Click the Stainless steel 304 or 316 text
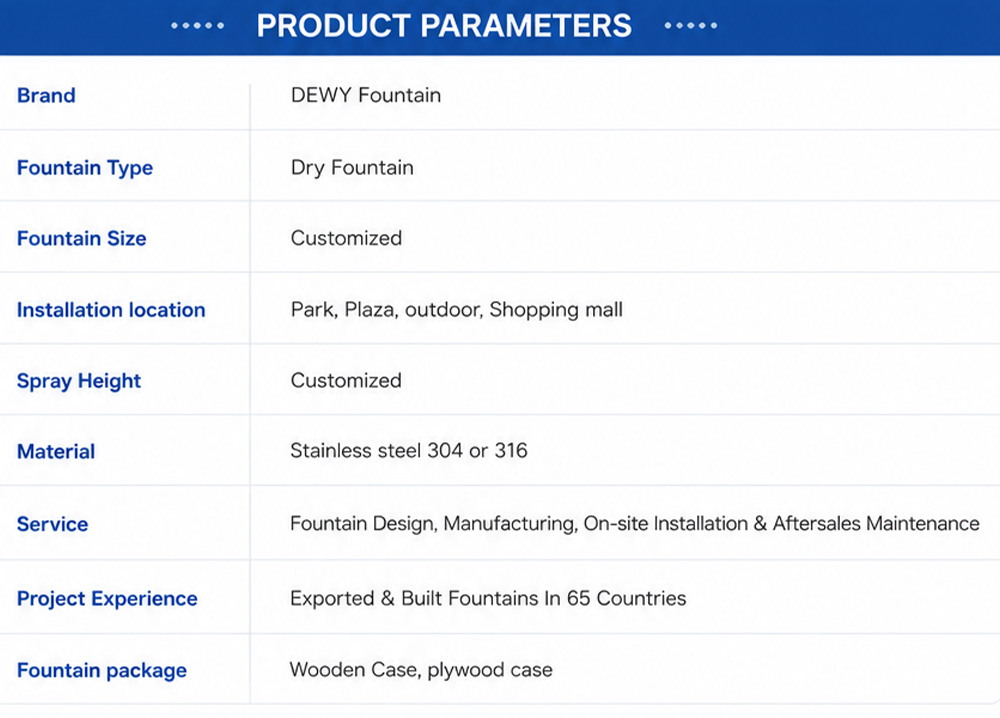 tap(409, 451)
